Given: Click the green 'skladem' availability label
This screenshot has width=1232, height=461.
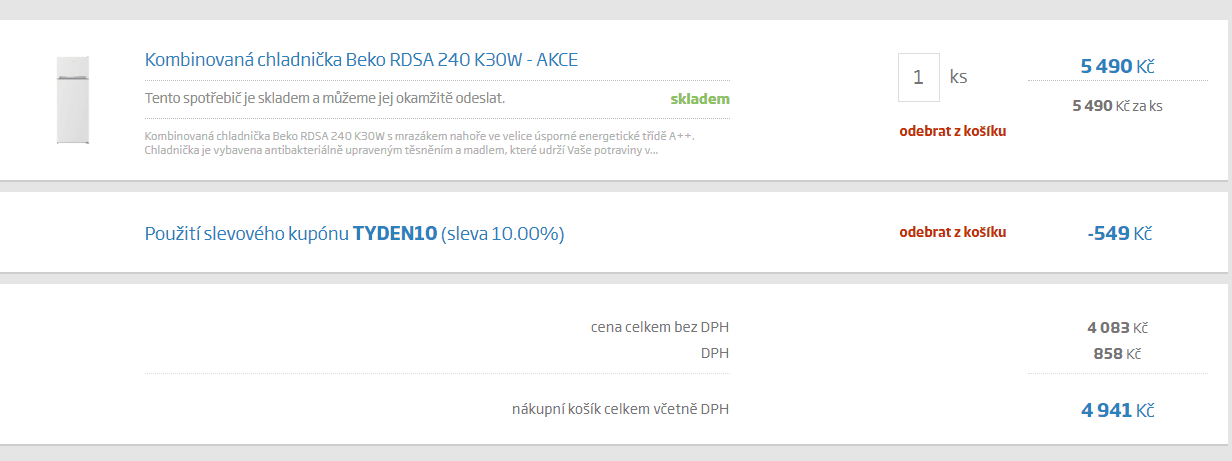Looking at the screenshot, I should (700, 99).
